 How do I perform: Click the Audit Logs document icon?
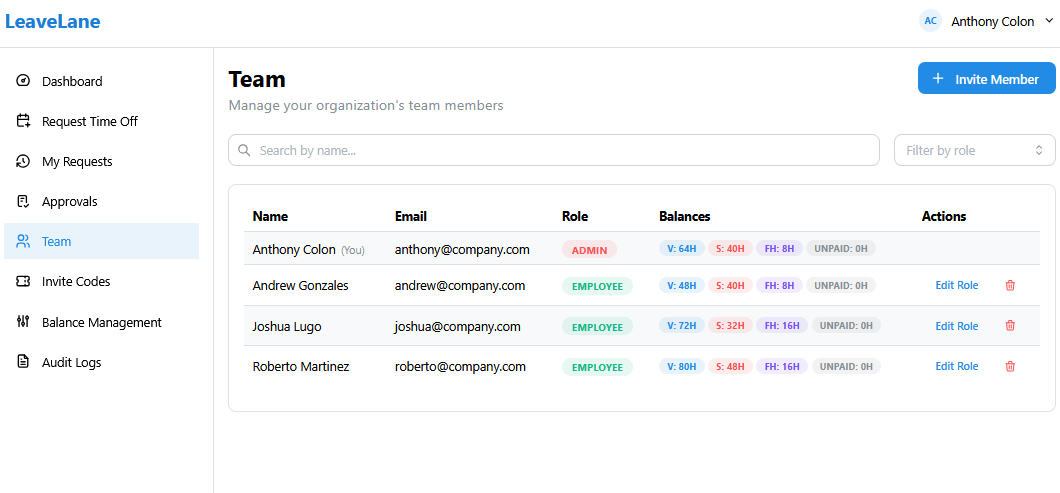point(23,362)
